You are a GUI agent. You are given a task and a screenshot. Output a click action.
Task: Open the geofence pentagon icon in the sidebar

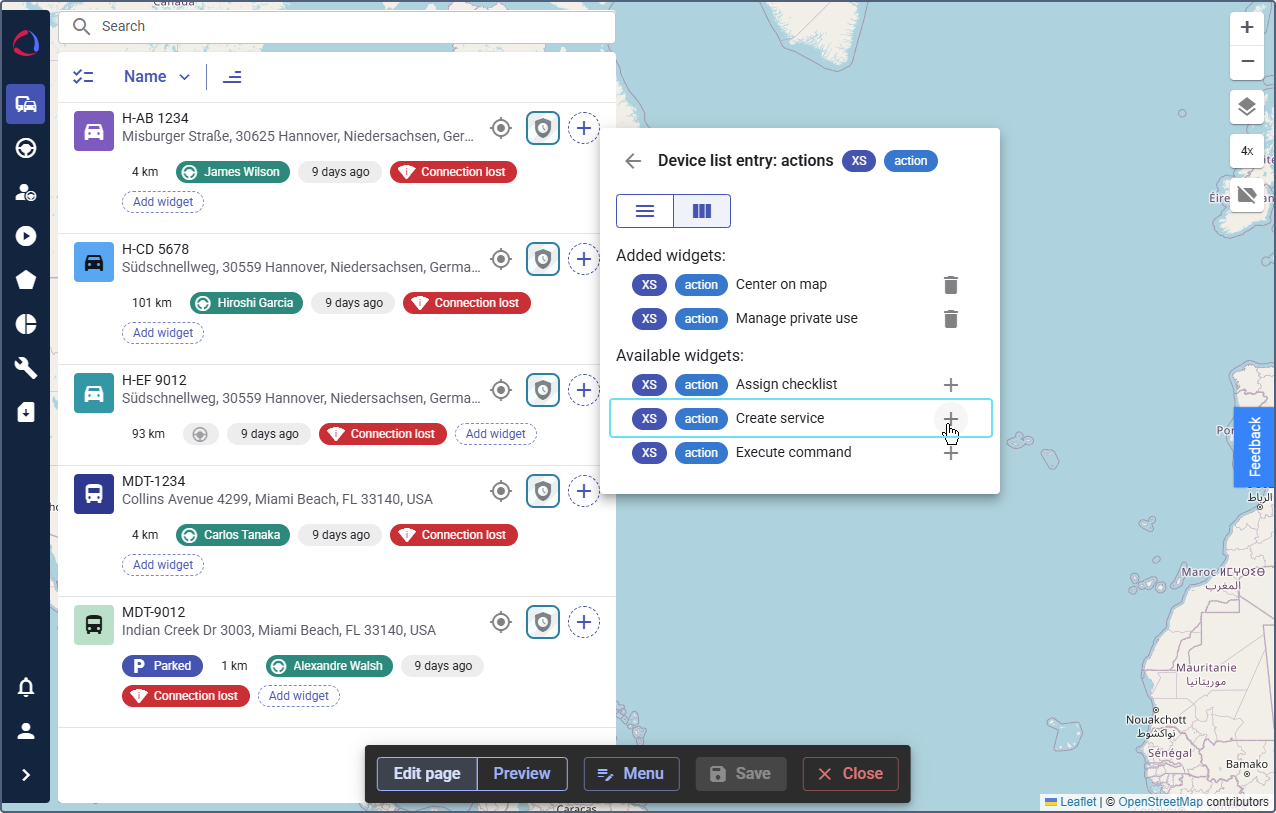26,280
